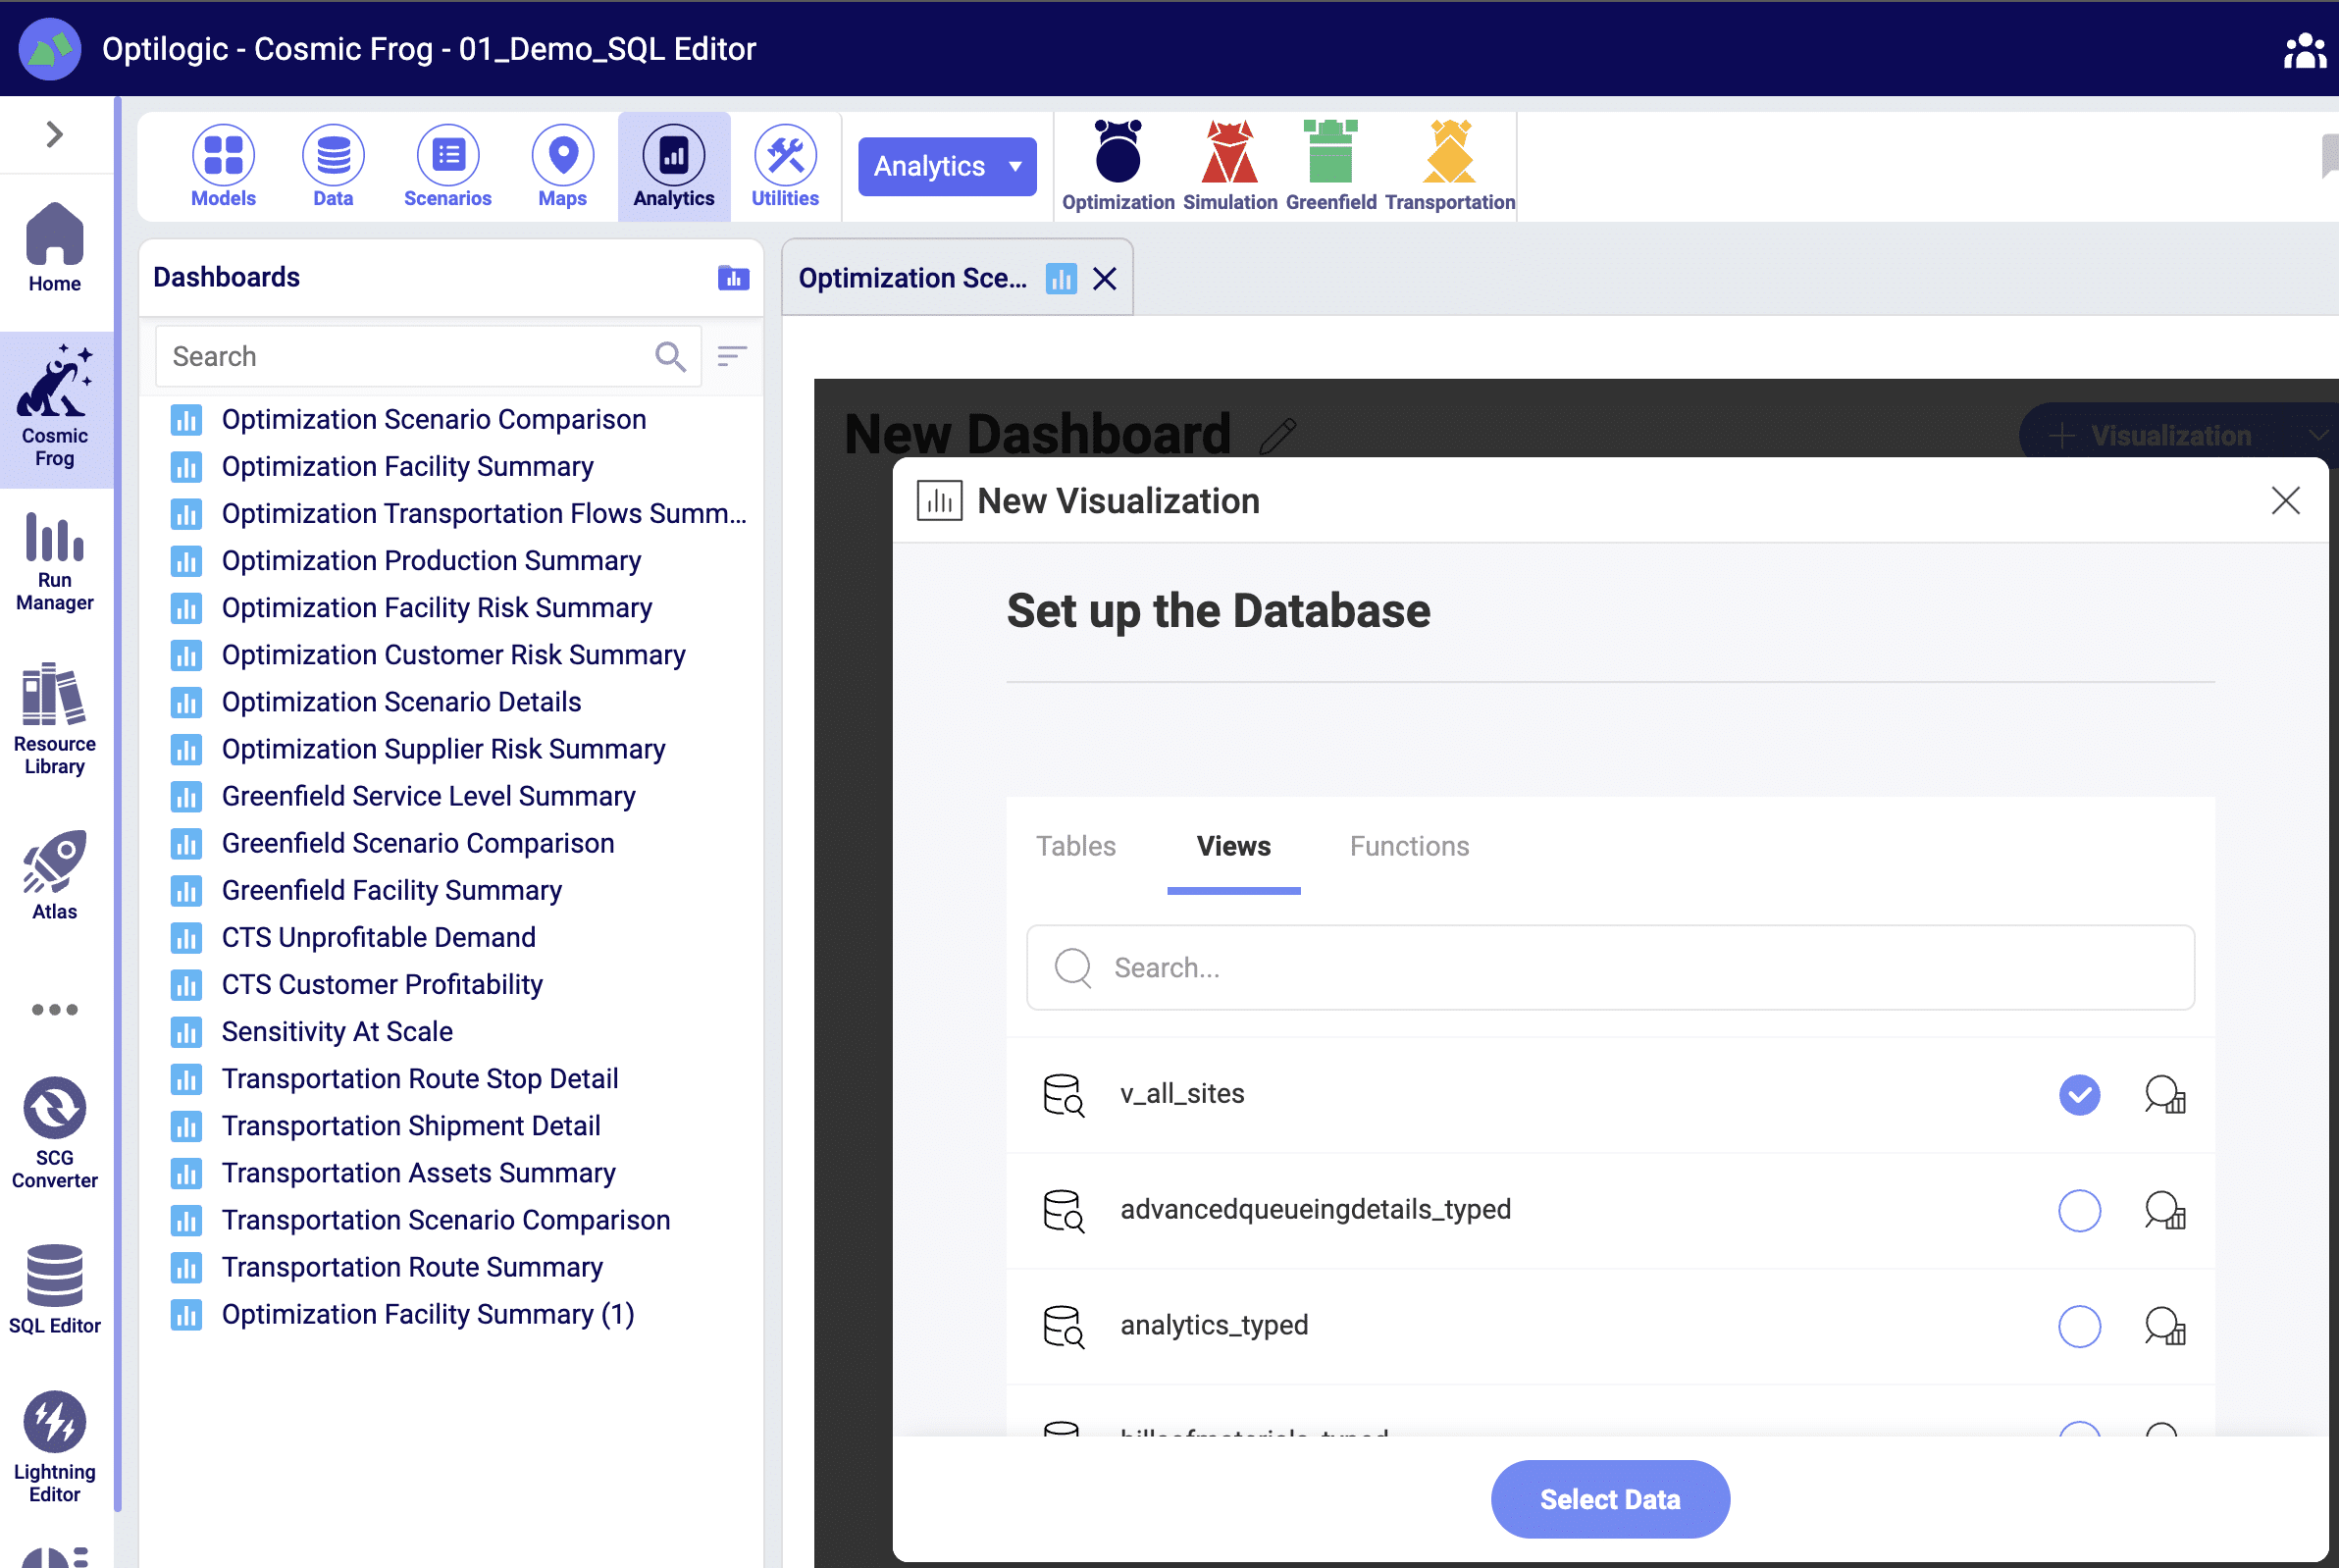The height and width of the screenshot is (1568, 2339).
Task: Switch to the Tables tab
Action: coord(1075,846)
